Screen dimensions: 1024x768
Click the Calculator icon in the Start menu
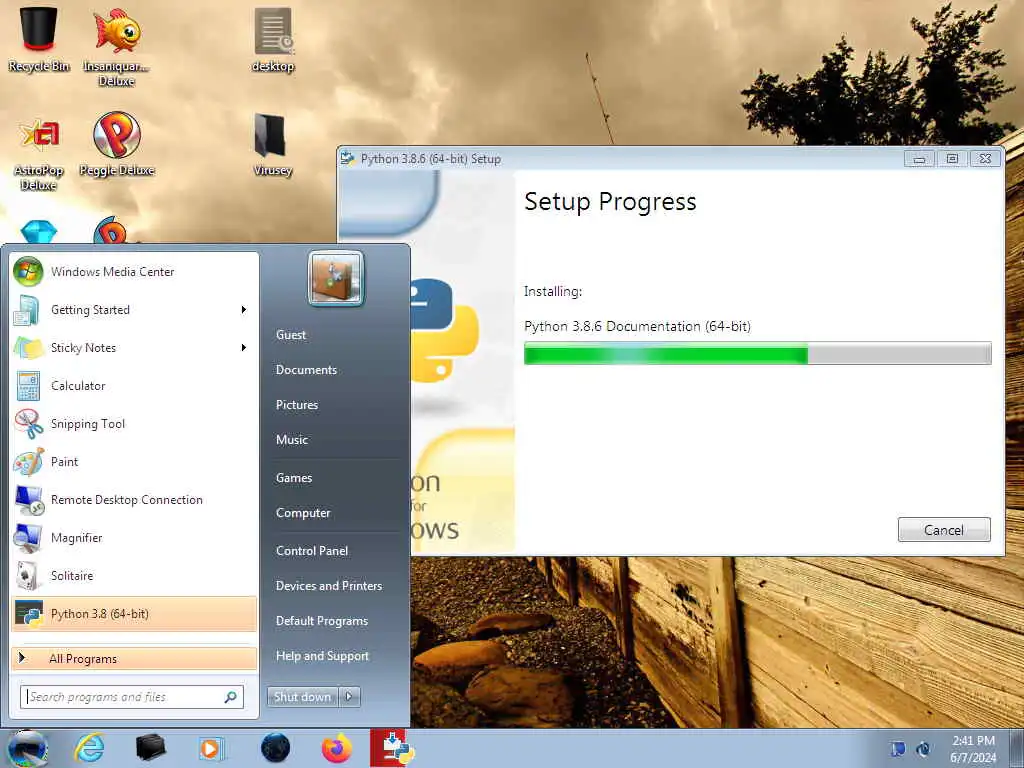[28, 385]
